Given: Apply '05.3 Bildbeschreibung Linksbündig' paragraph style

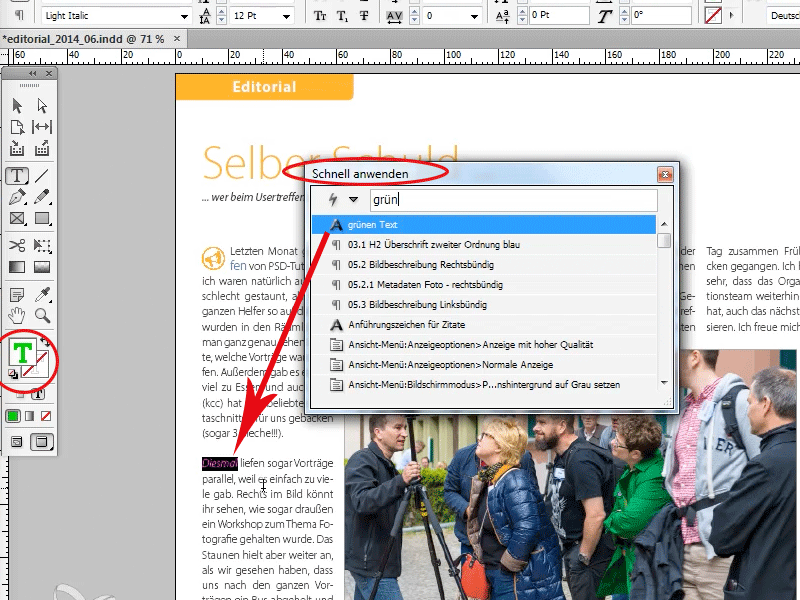Looking at the screenshot, I should click(x=484, y=305).
